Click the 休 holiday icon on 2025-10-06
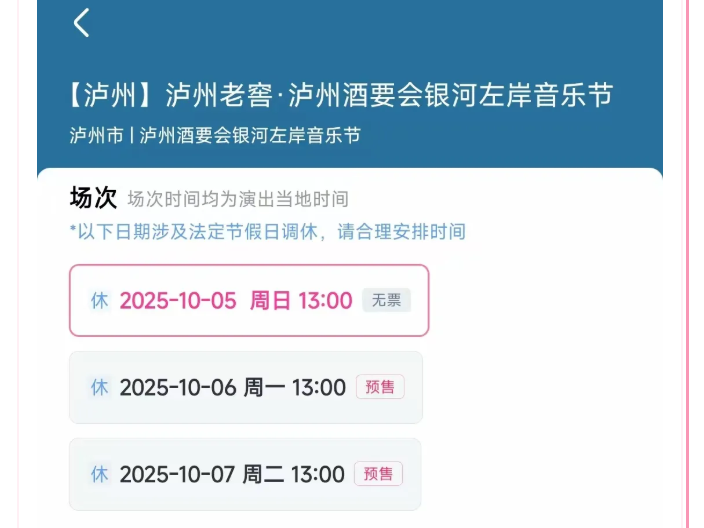This screenshot has height=528, width=704. pos(100,388)
